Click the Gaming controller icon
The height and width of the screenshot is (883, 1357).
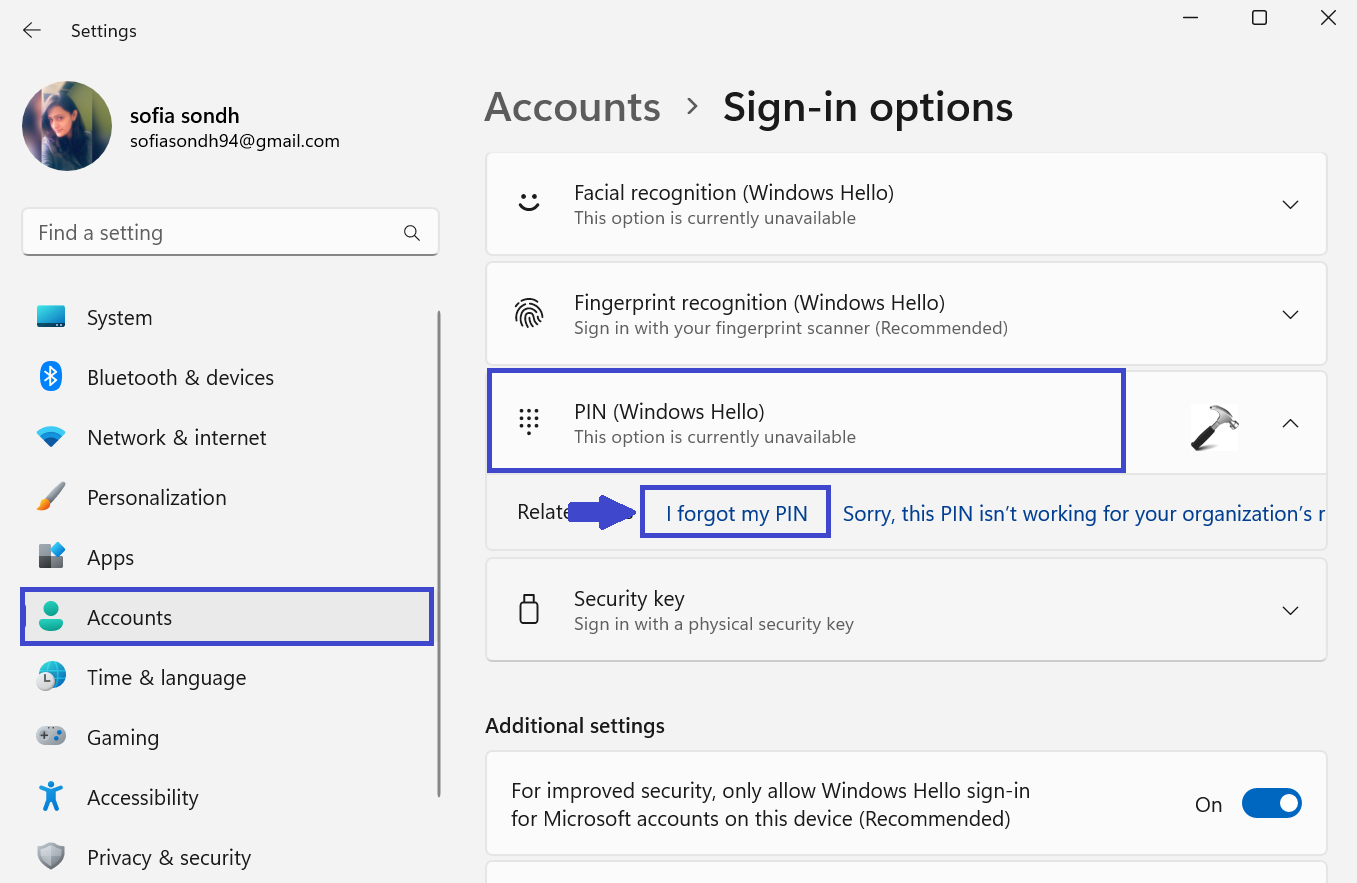[51, 737]
